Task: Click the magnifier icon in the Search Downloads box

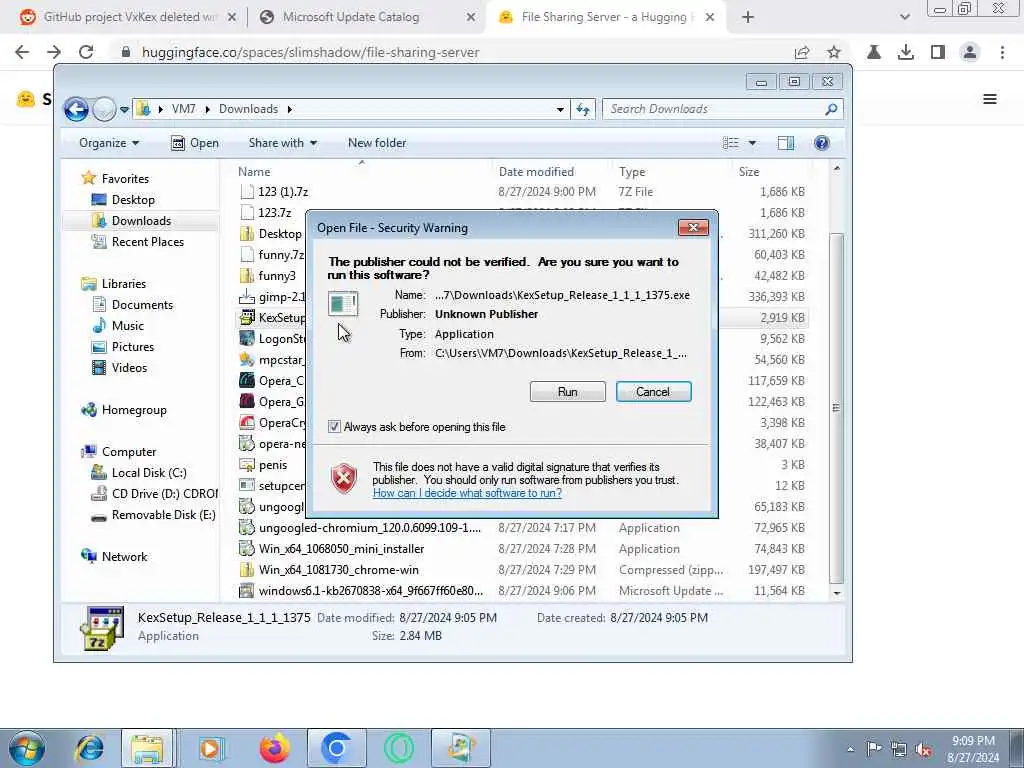Action: click(x=831, y=110)
